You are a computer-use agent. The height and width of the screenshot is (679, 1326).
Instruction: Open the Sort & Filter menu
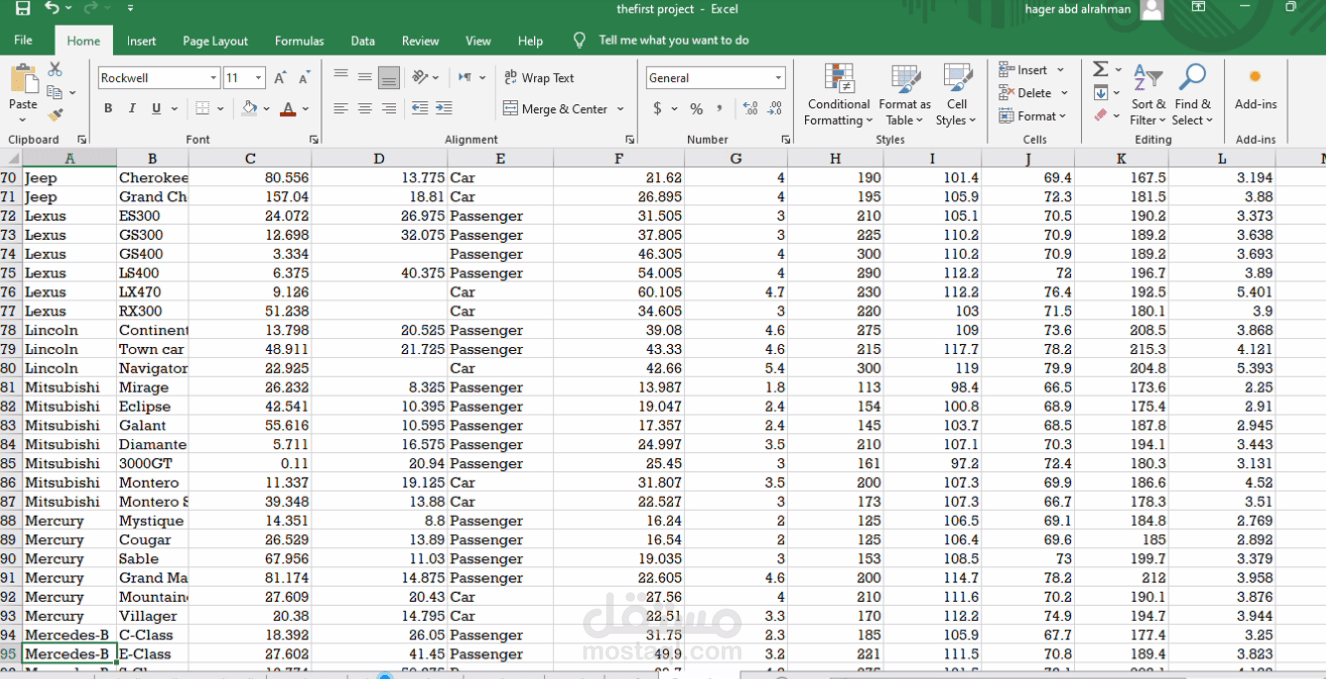pos(1148,96)
